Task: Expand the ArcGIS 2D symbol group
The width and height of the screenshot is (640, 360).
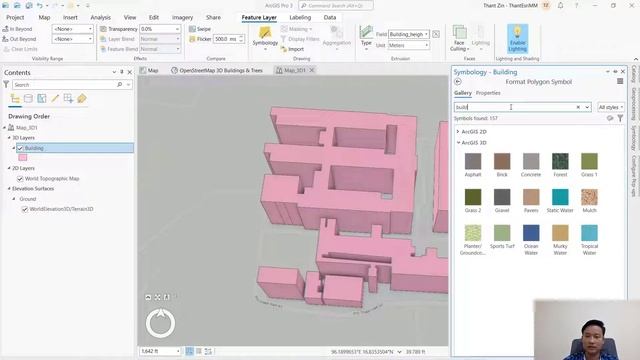Action: (458, 132)
